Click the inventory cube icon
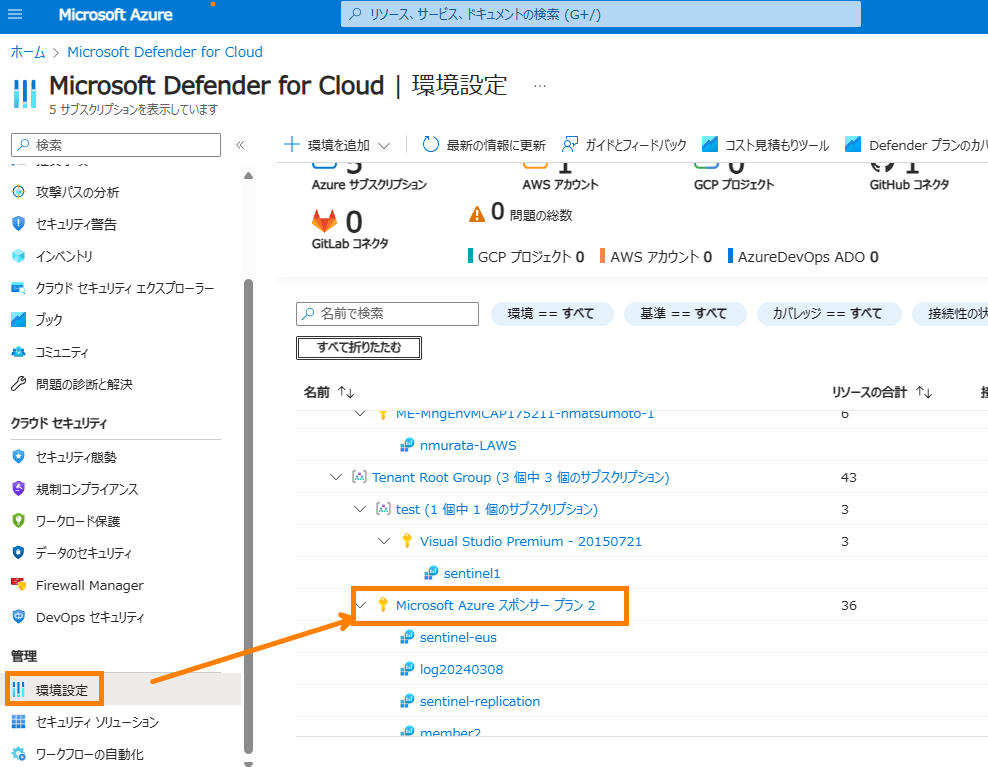Image resolution: width=988 pixels, height=767 pixels. coord(18,256)
